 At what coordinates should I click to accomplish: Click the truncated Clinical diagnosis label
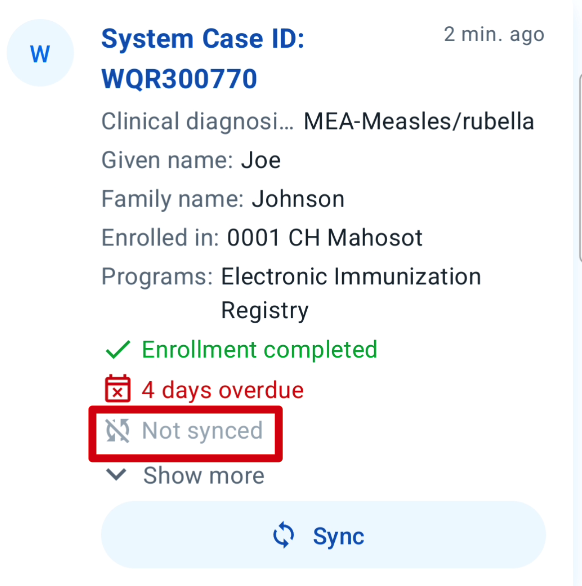point(197,121)
